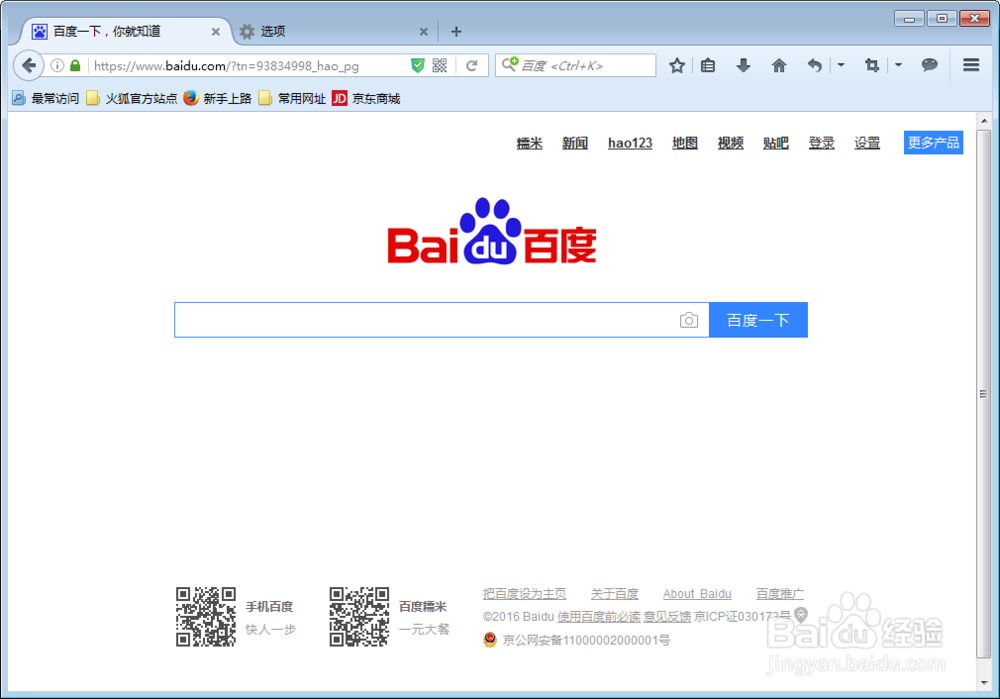
Task: Click the 登录 login link
Action: click(821, 143)
